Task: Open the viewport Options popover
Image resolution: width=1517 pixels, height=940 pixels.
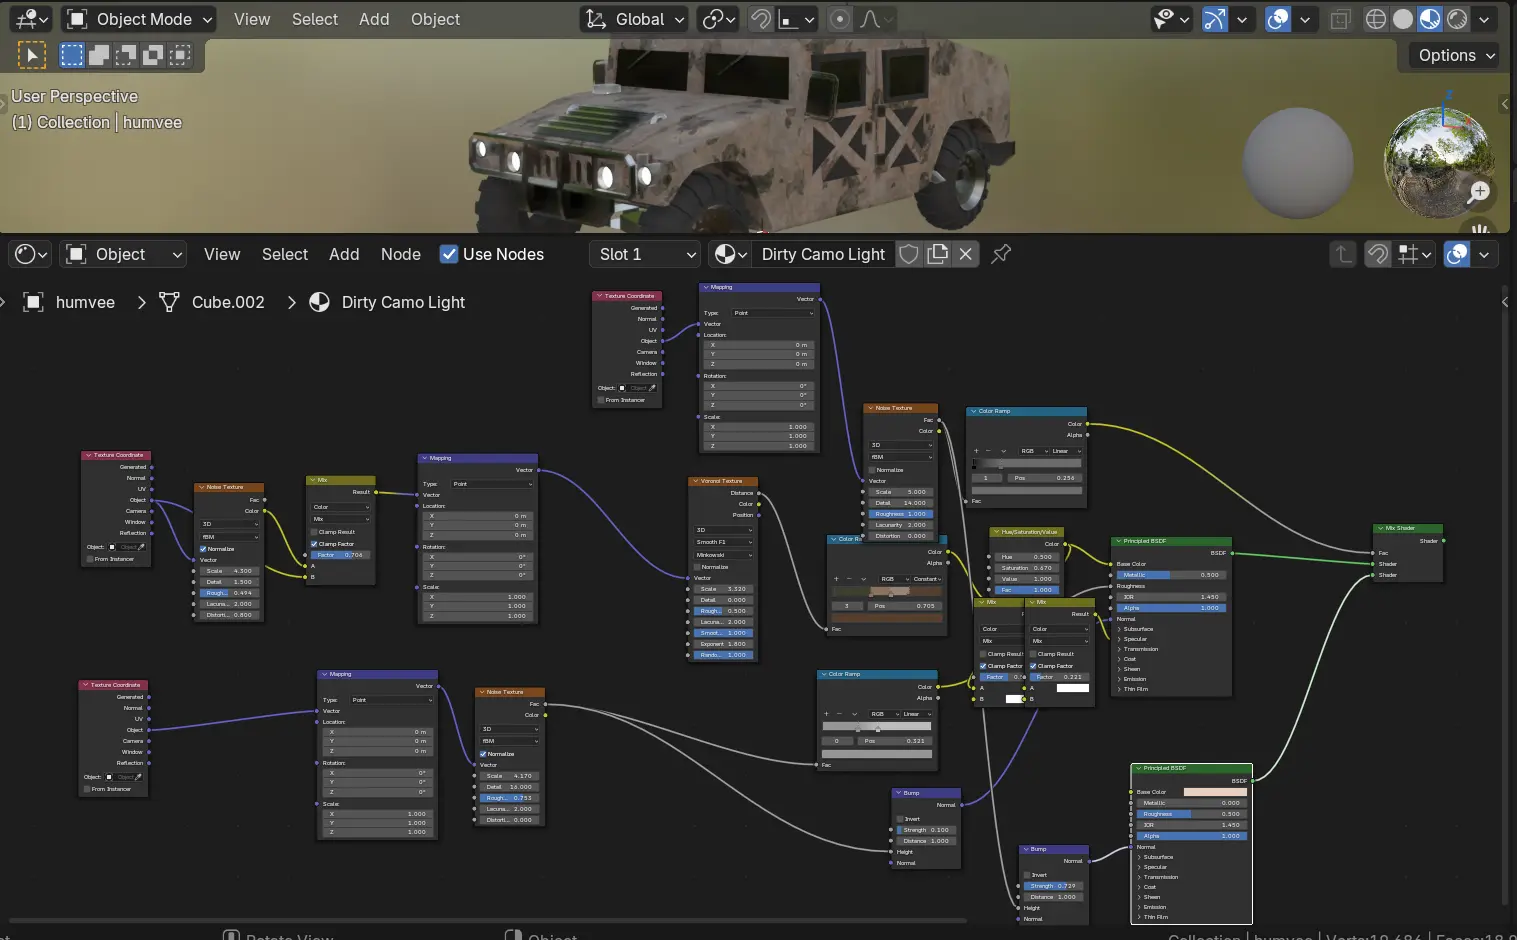Action: tap(1456, 55)
